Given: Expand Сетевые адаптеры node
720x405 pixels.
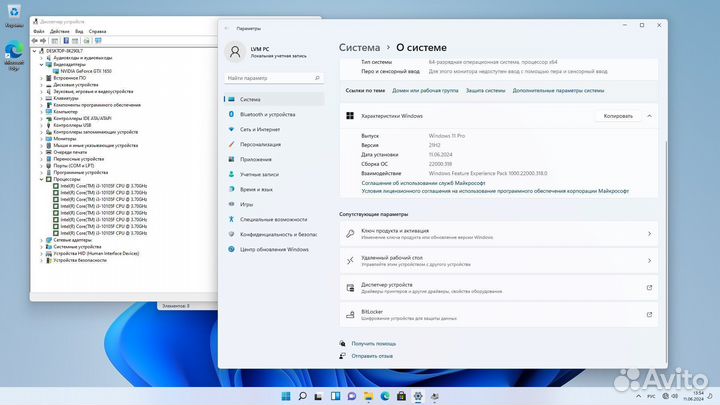Looking at the screenshot, I should click(41, 240).
